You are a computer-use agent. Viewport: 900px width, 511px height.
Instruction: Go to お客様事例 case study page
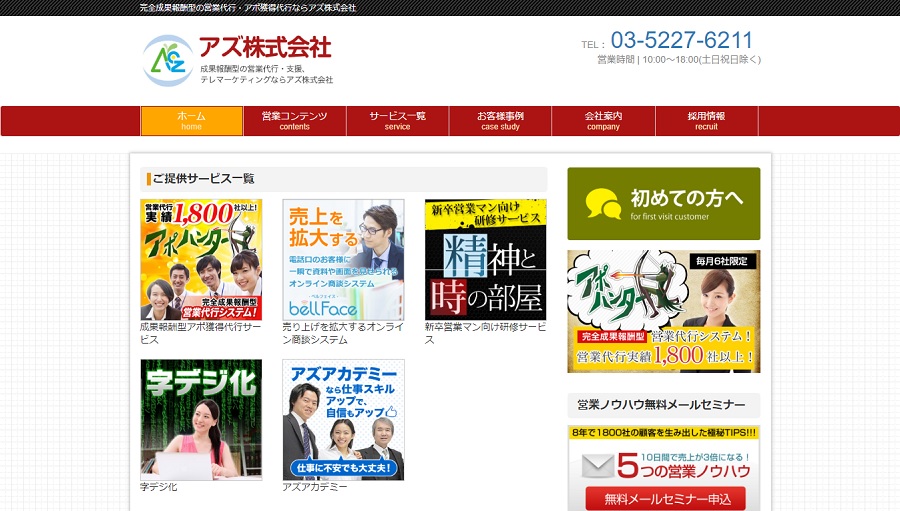[500, 121]
